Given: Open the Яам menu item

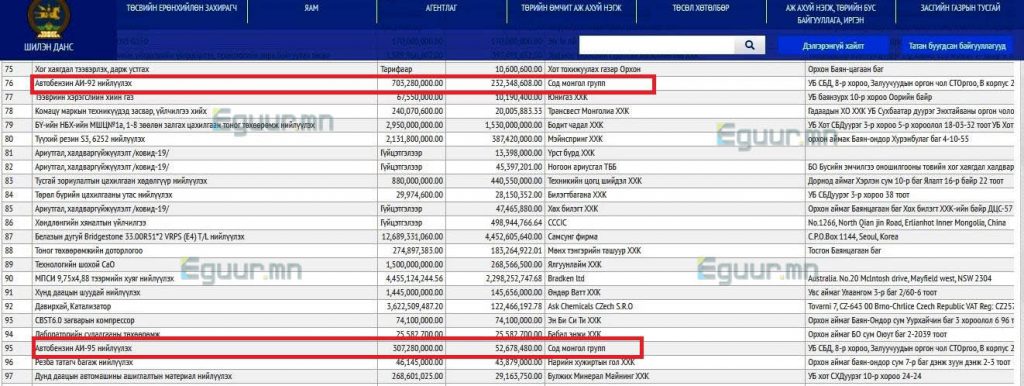Looking at the screenshot, I should pyautogui.click(x=311, y=9).
